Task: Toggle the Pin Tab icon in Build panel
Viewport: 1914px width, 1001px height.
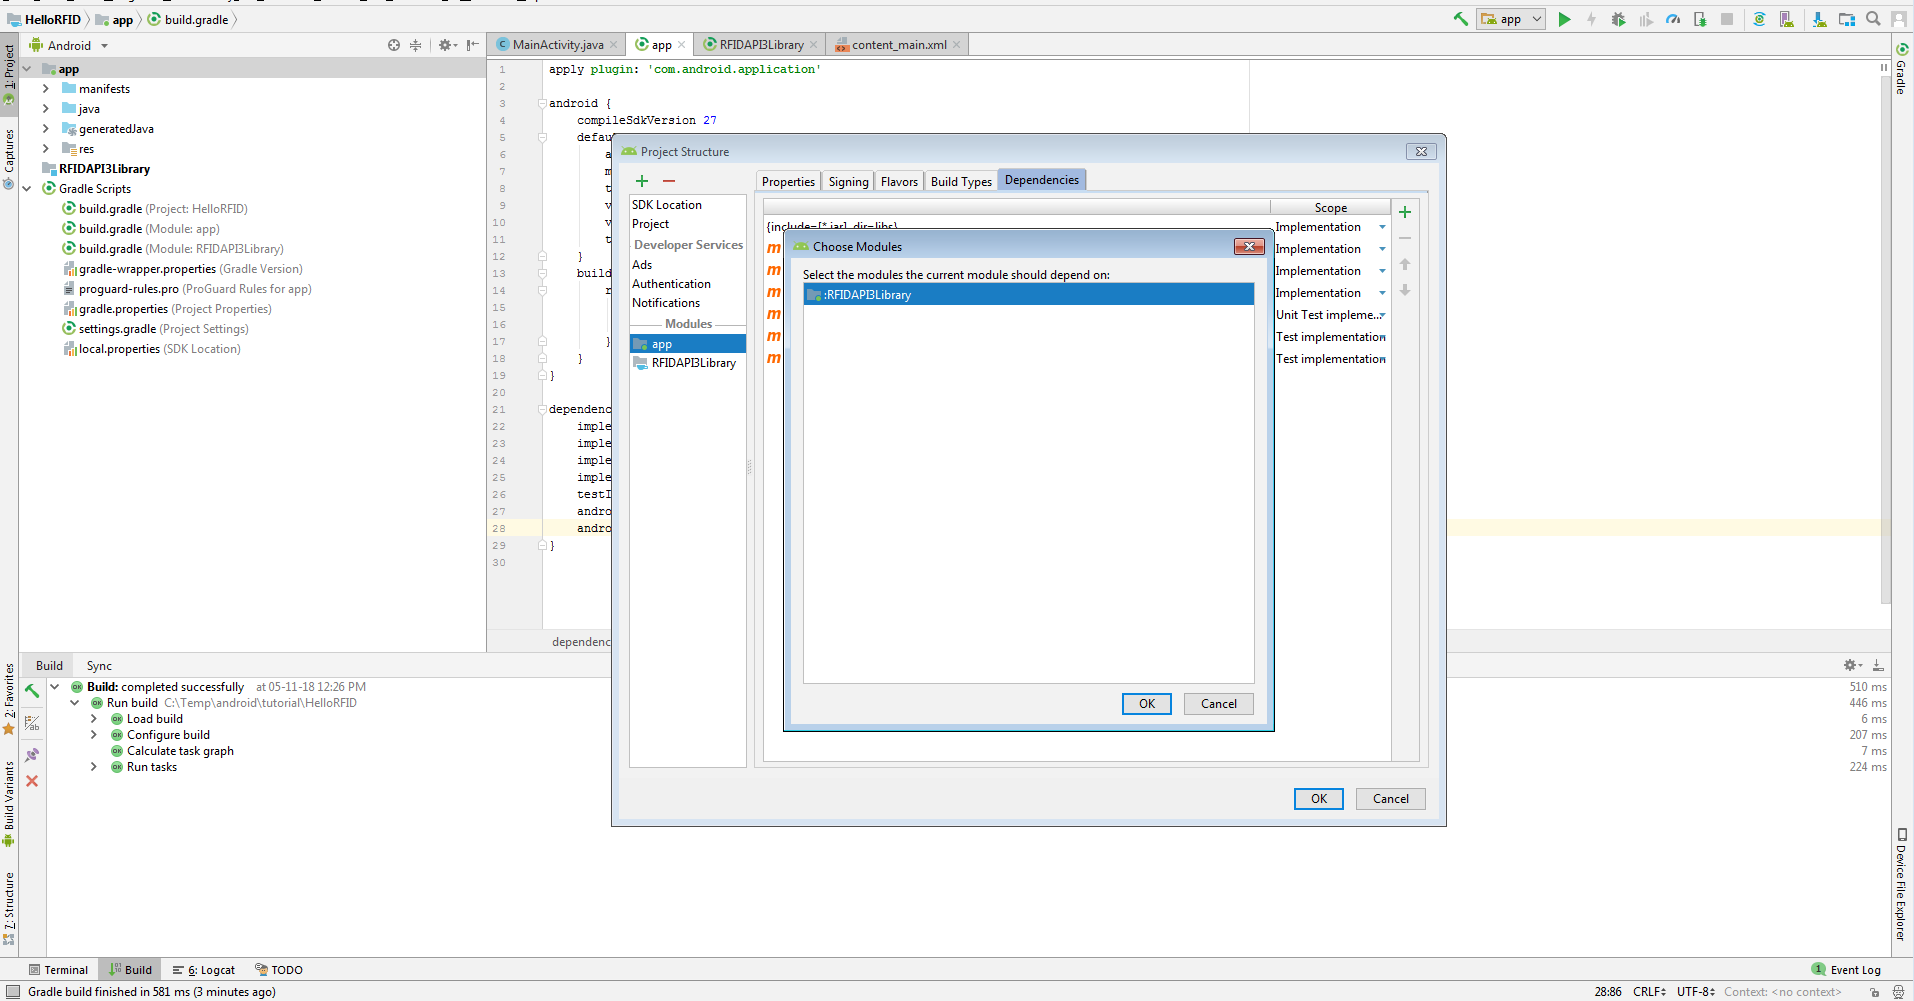Action: tap(32, 755)
